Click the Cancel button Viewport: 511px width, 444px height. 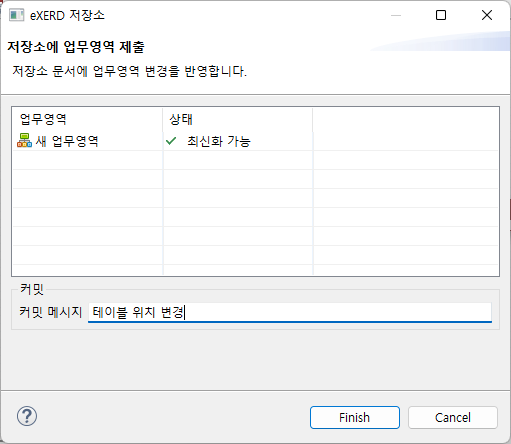(453, 417)
